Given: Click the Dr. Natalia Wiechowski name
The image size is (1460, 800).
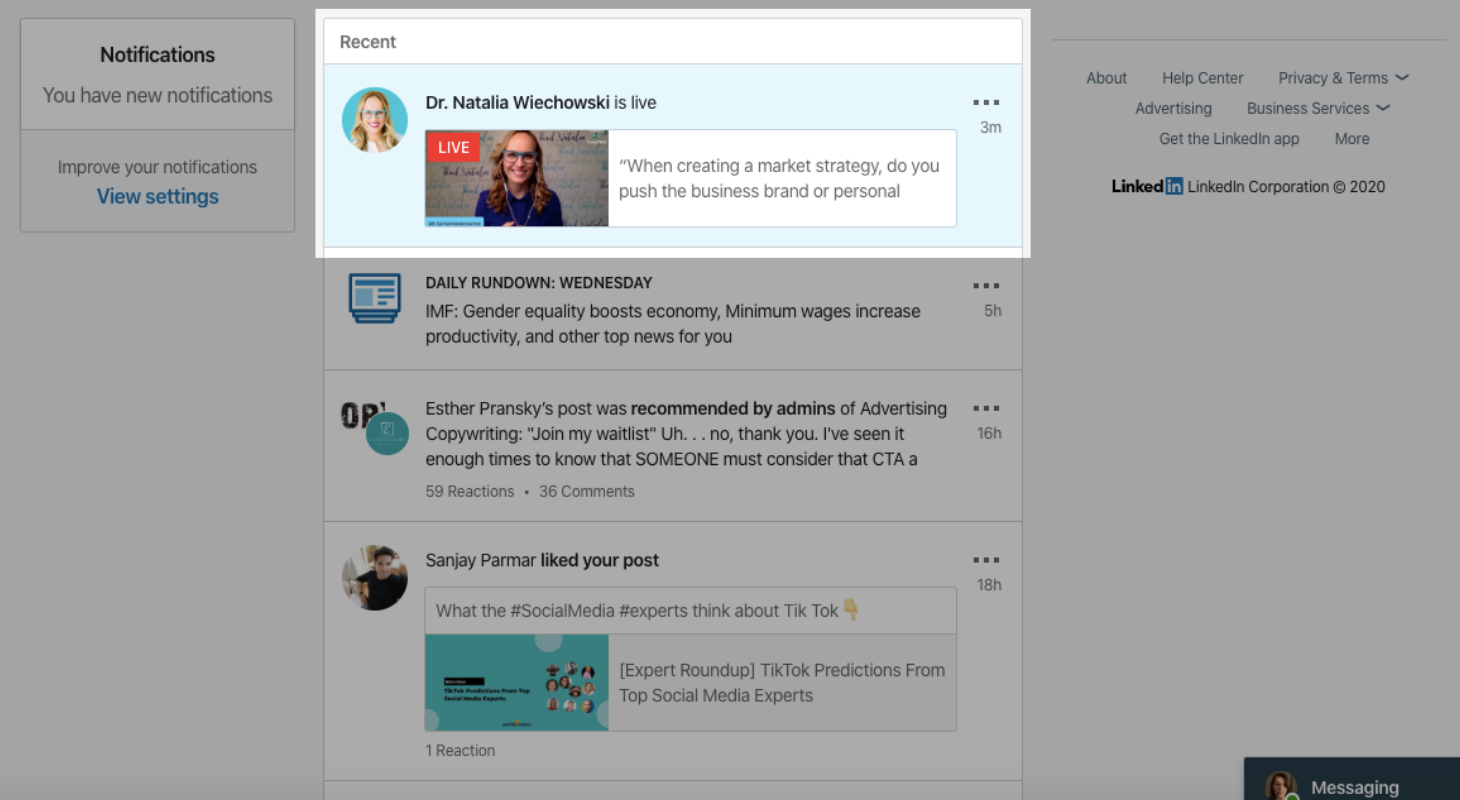Looking at the screenshot, I should pos(517,102).
